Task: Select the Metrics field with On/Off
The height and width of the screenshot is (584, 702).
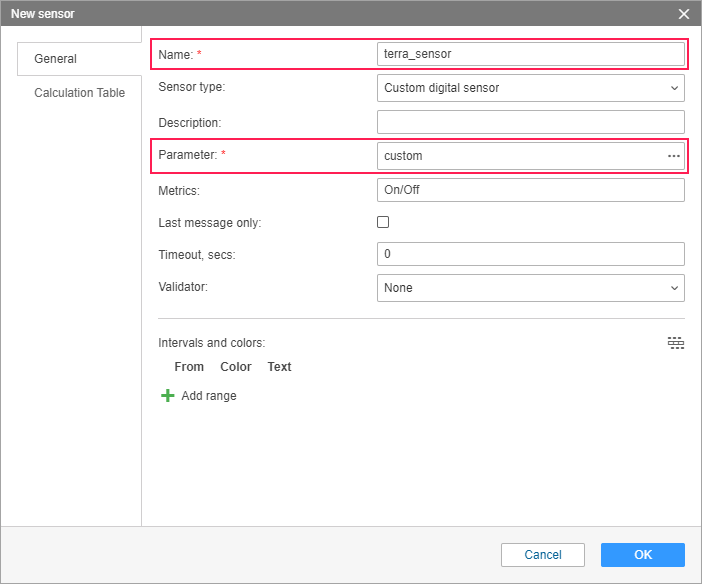Action: [x=530, y=190]
